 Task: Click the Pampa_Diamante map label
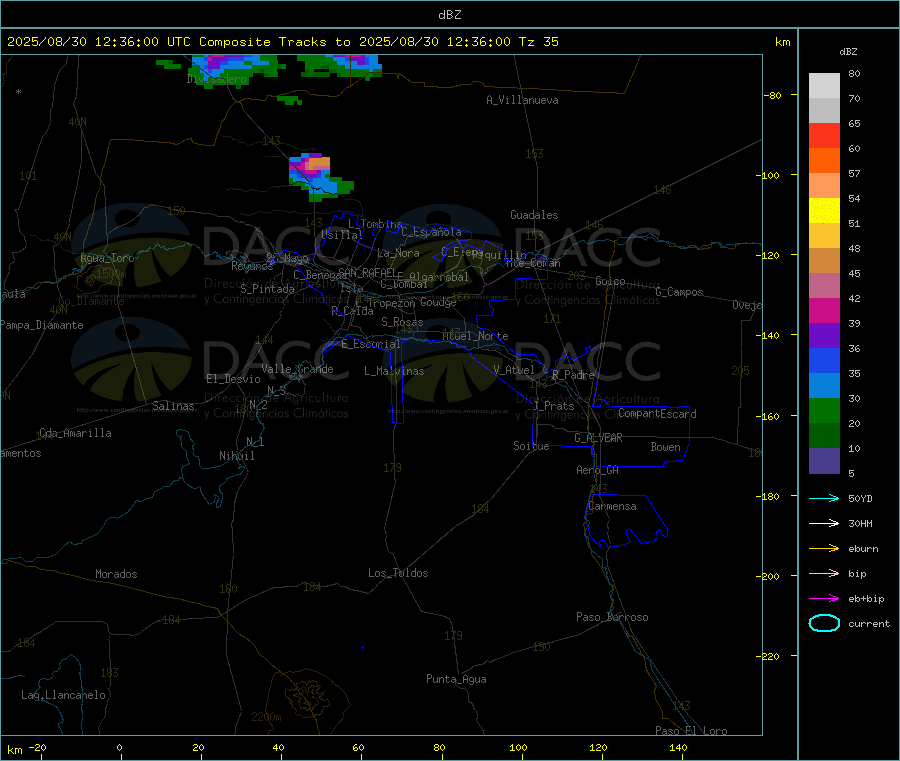[42, 325]
